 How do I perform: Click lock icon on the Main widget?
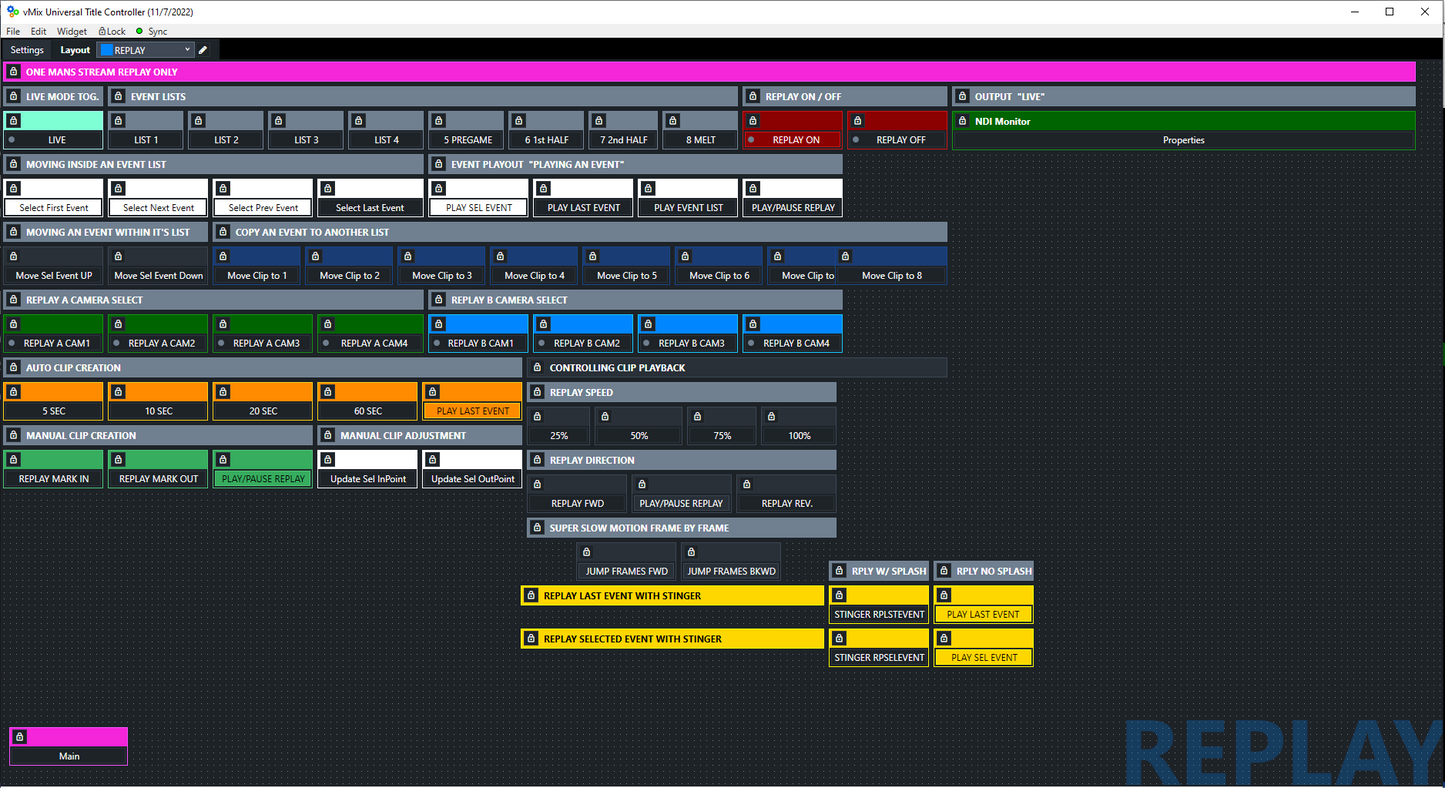click(x=19, y=737)
